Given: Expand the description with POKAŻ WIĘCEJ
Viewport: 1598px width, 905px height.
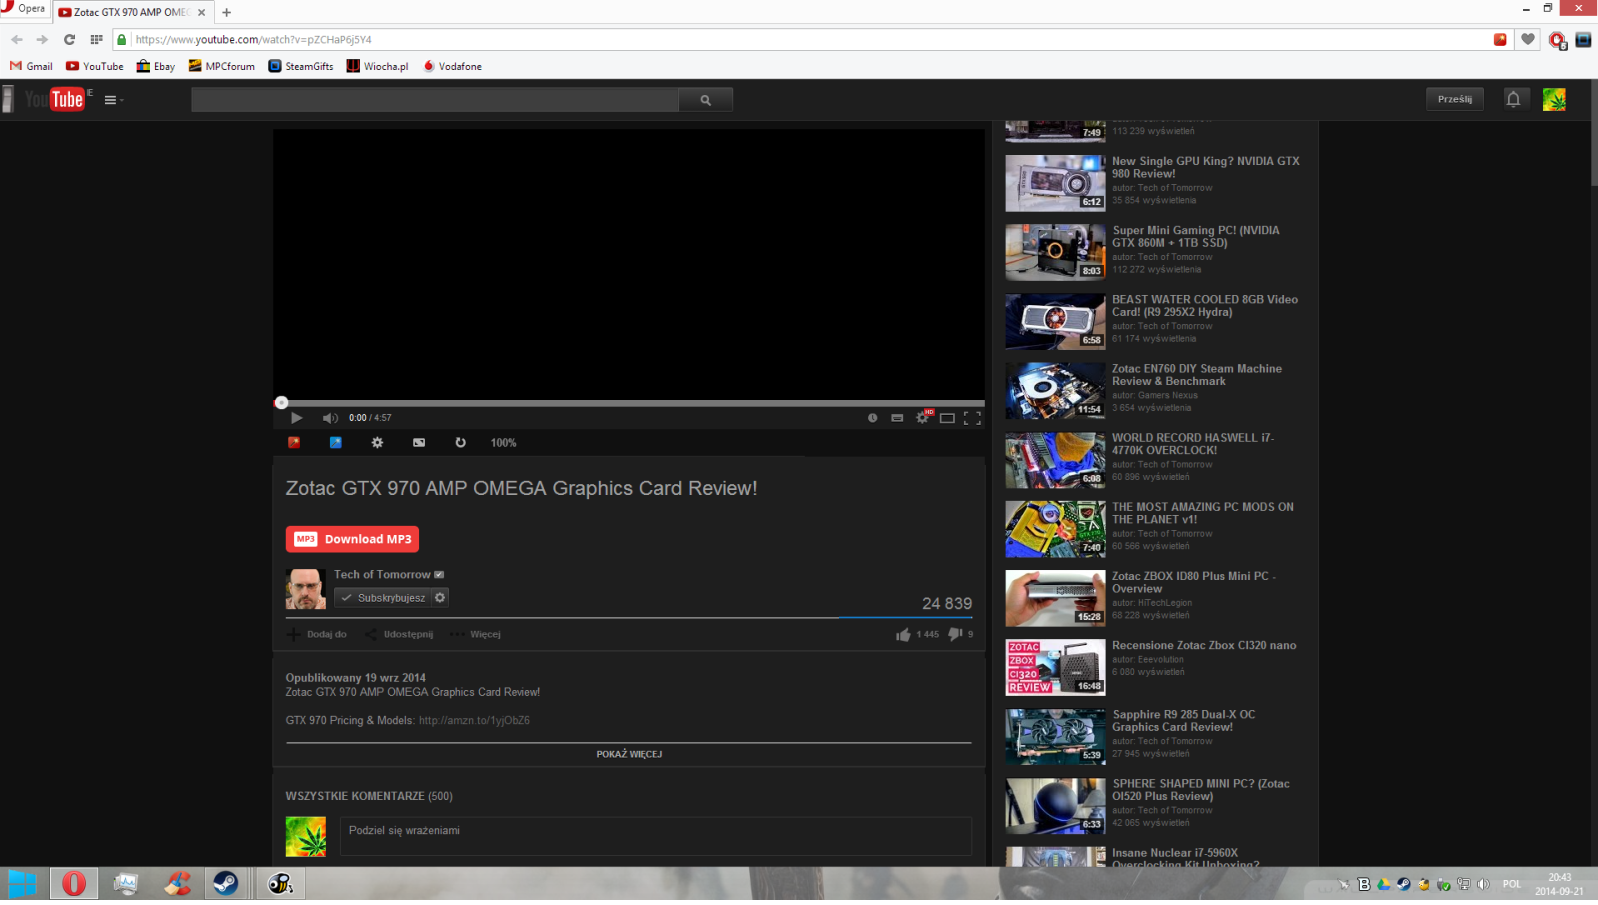Looking at the screenshot, I should [x=629, y=754].
